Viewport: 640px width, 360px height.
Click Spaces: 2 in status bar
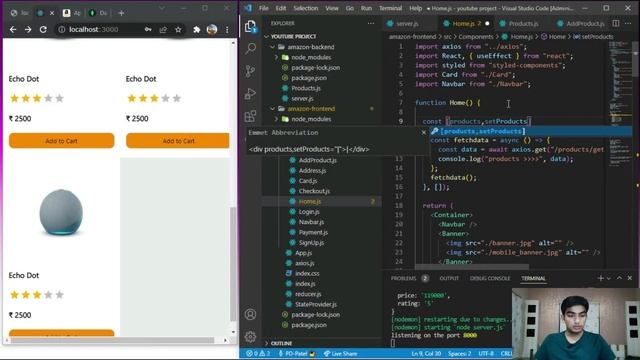pyautogui.click(x=460, y=353)
